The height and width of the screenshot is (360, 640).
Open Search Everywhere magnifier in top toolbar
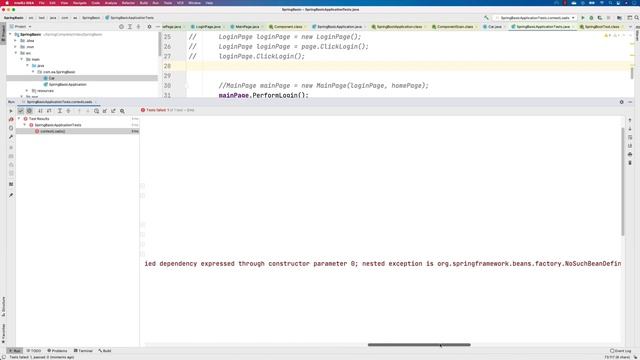click(636, 18)
